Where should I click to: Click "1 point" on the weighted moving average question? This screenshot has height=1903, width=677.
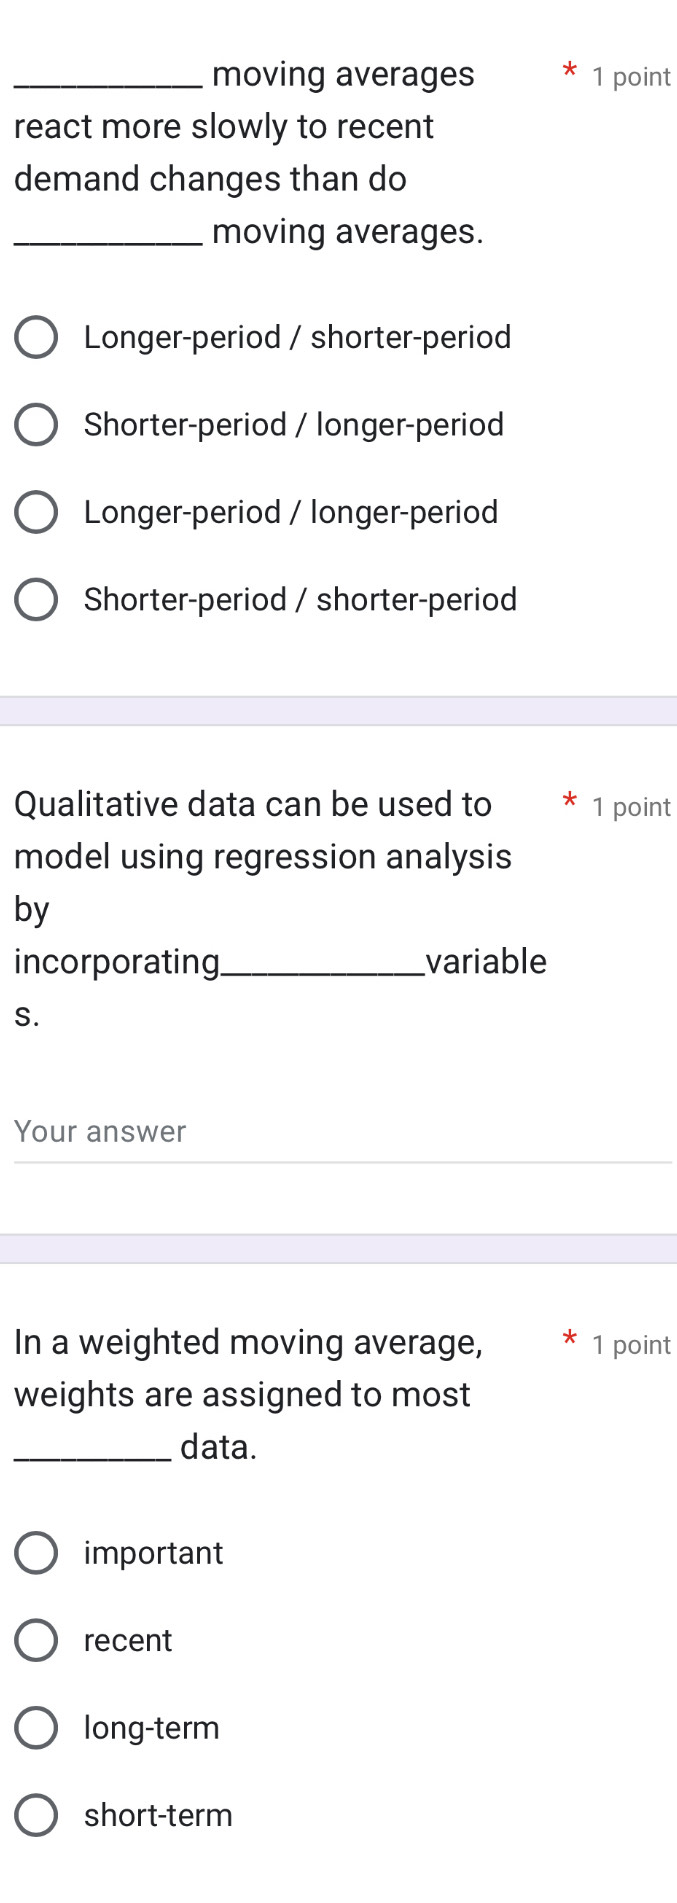click(x=631, y=1345)
